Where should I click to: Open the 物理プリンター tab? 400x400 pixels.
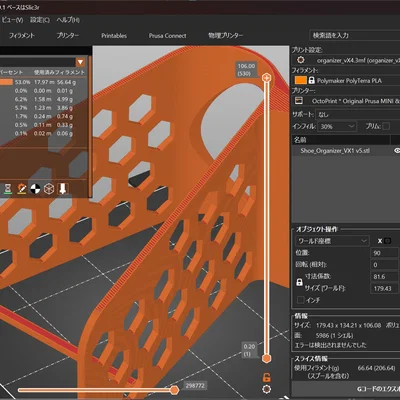click(x=226, y=36)
